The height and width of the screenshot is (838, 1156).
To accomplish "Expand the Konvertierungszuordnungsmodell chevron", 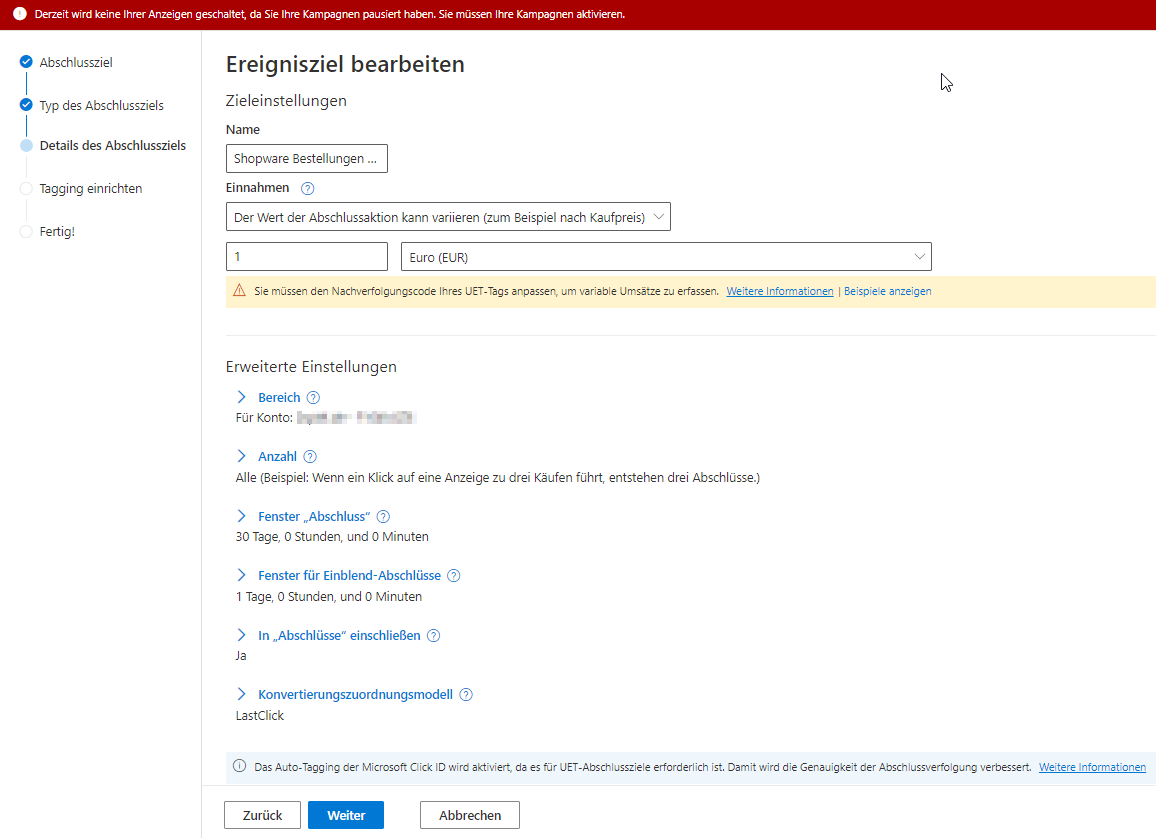I will (x=241, y=694).
